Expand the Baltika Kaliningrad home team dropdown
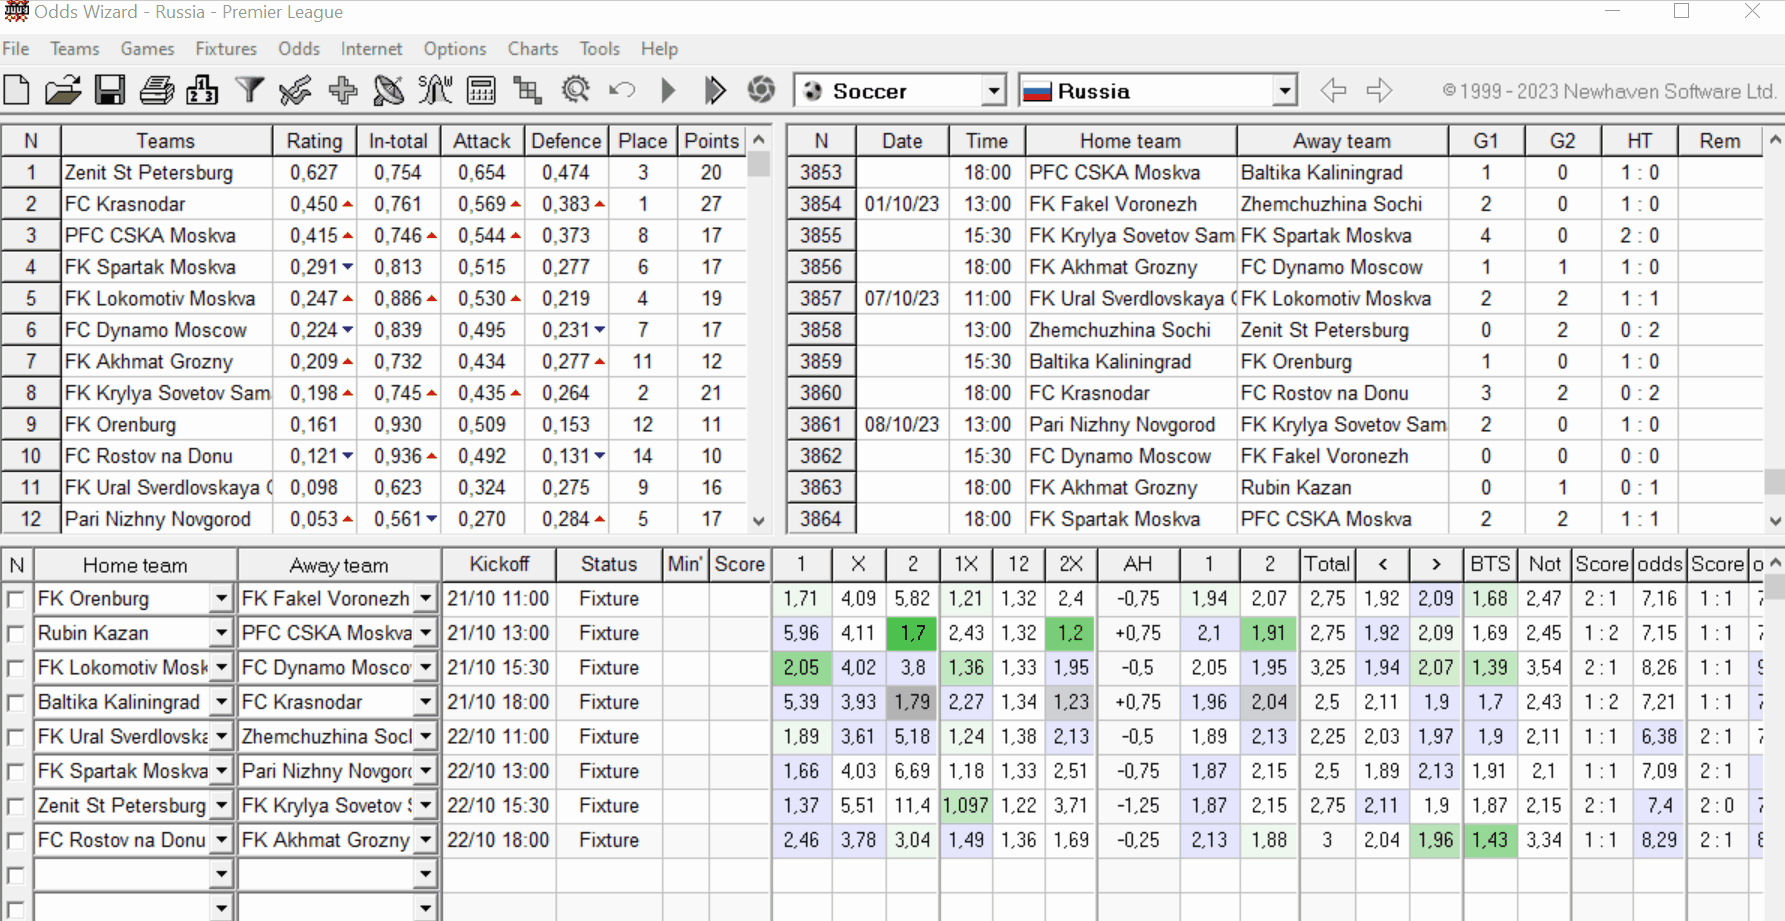 (x=221, y=703)
